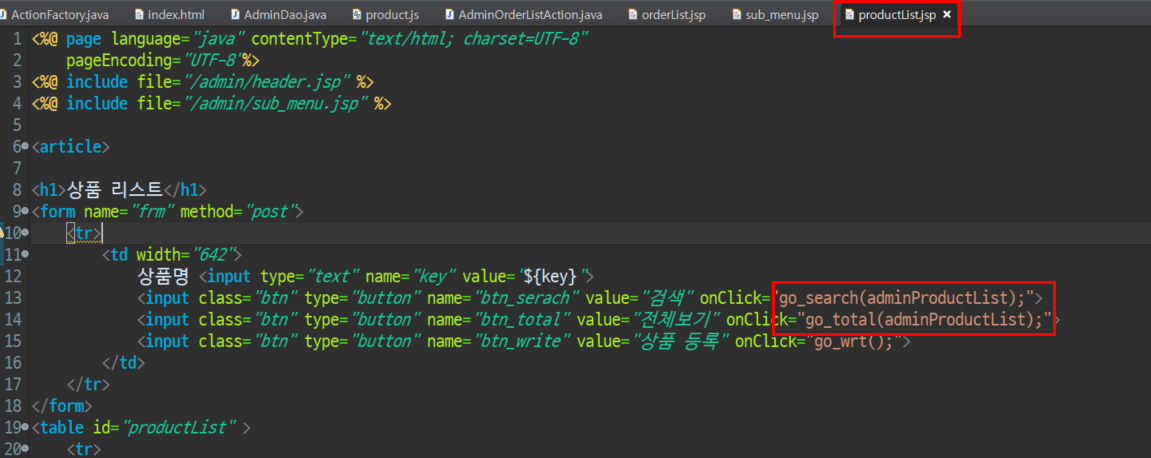The width and height of the screenshot is (1151, 458).
Task: Click the go_search(adminProductList); handler text
Action: (907, 298)
